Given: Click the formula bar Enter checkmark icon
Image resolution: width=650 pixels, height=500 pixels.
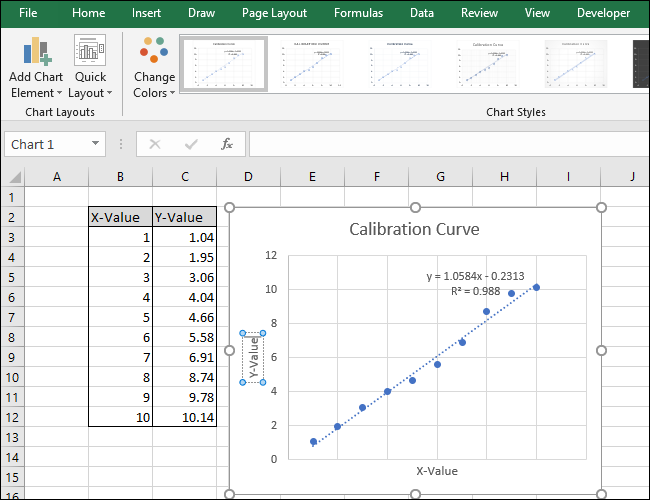Looking at the screenshot, I should click(x=191, y=144).
